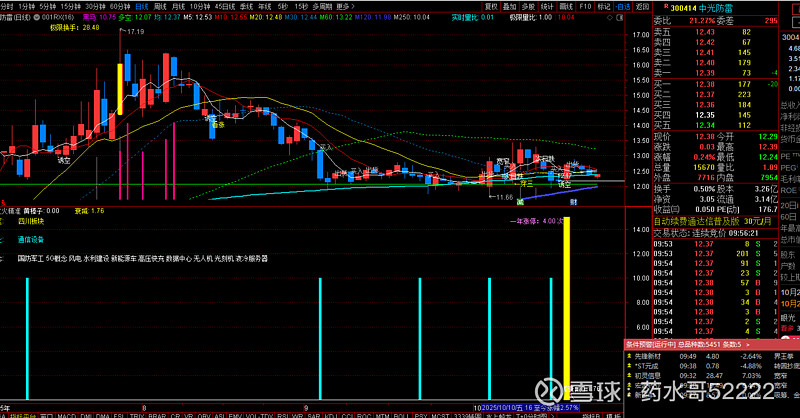Click the tall yellow bar in indicator panel
Viewport: 800px width, 418px height.
click(x=566, y=308)
